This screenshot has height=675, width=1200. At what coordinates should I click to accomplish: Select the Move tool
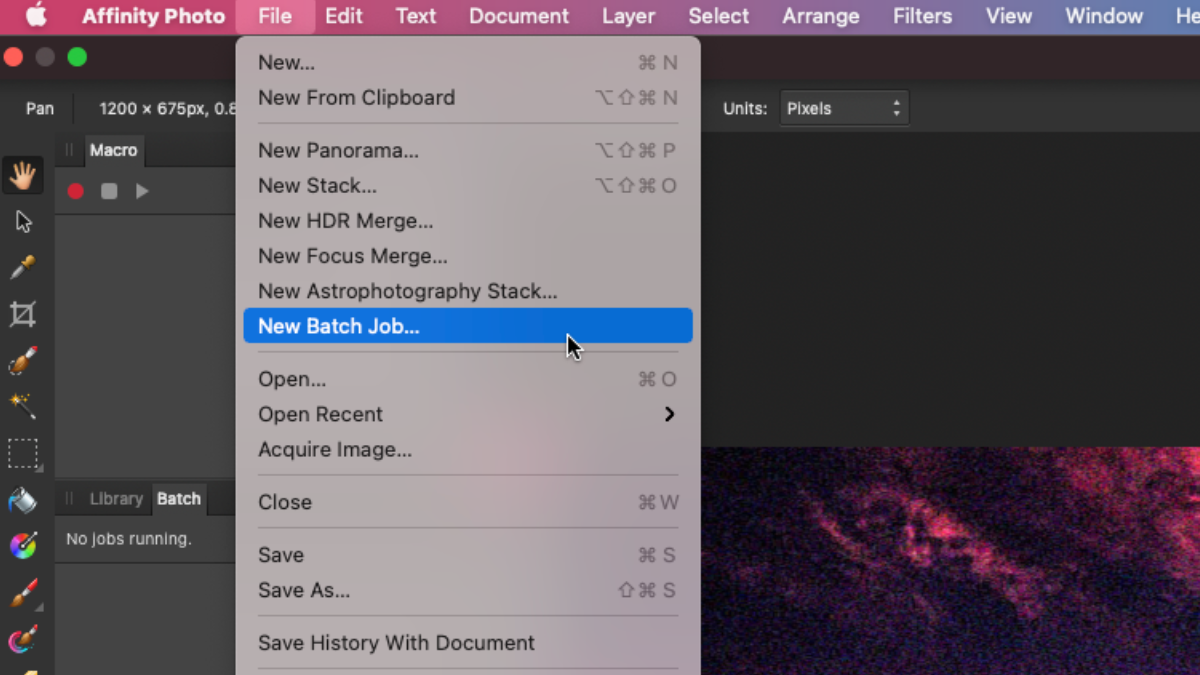click(23, 221)
